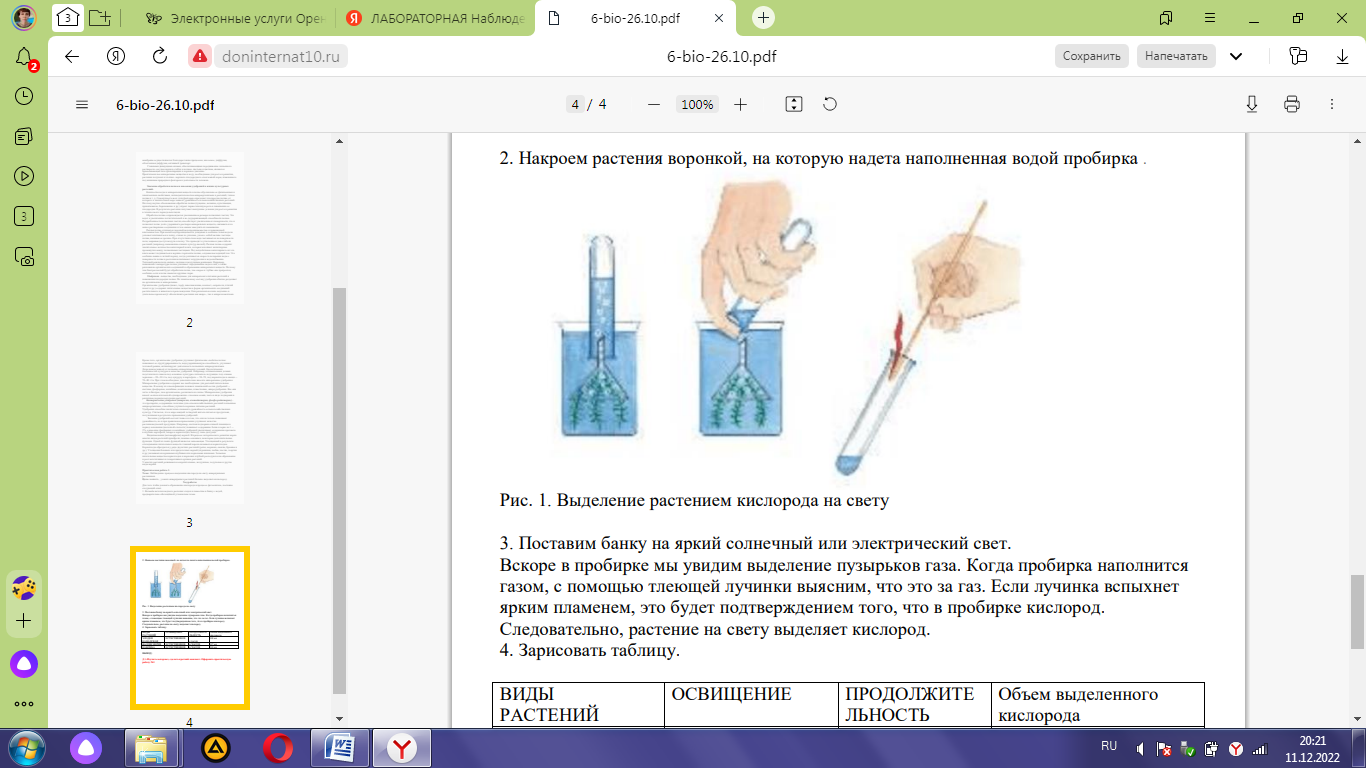The image size is (1366, 768).
Task: Open Windows Start menu
Action: point(25,748)
